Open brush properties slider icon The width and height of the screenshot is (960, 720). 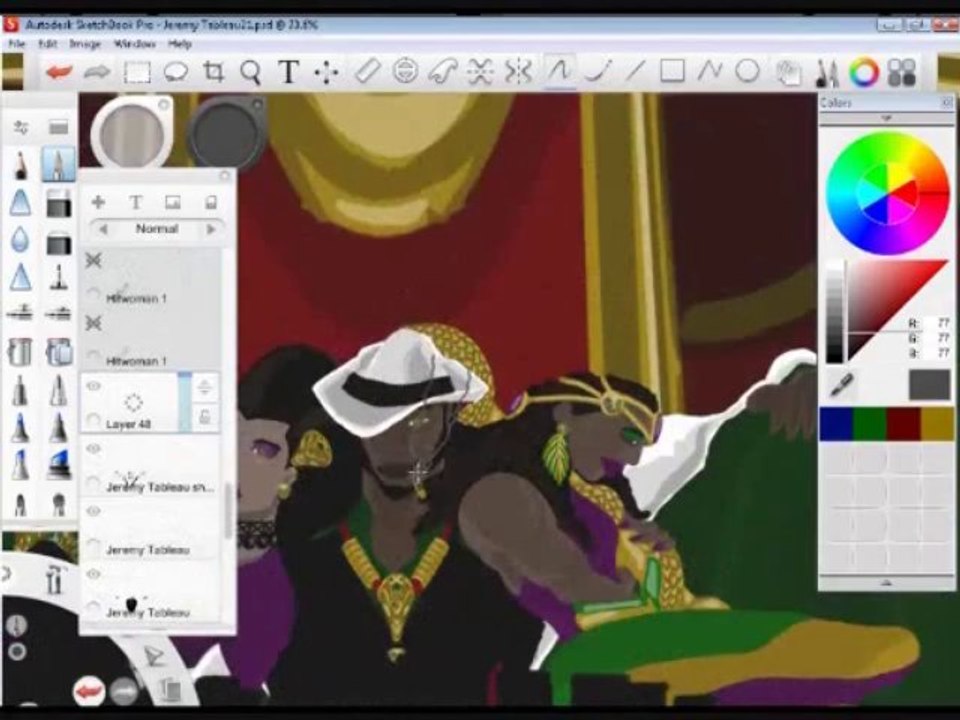tap(21, 127)
